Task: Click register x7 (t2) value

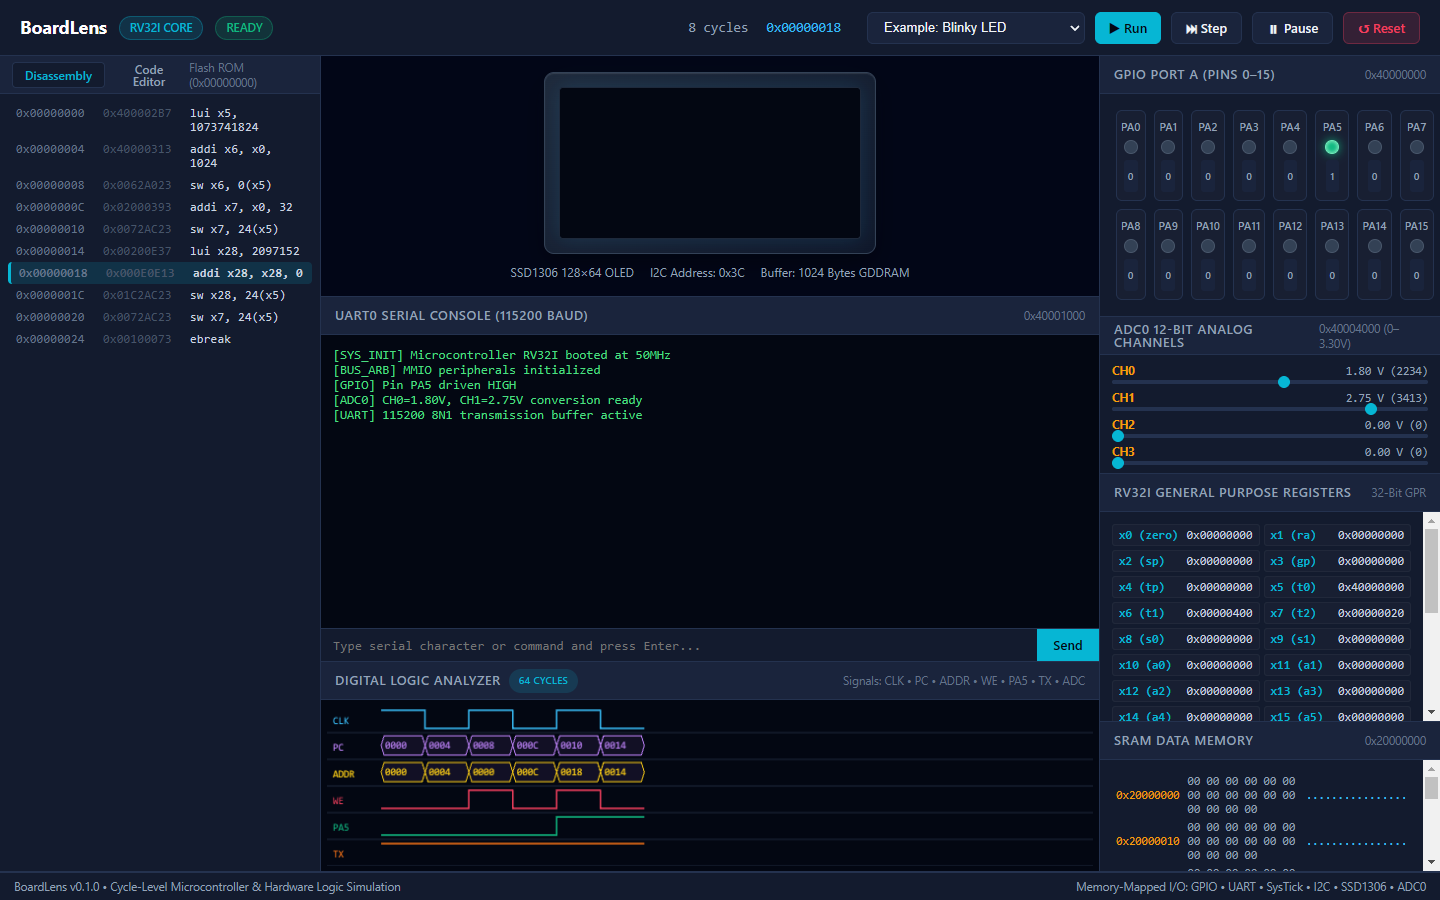Action: [x=1371, y=613]
